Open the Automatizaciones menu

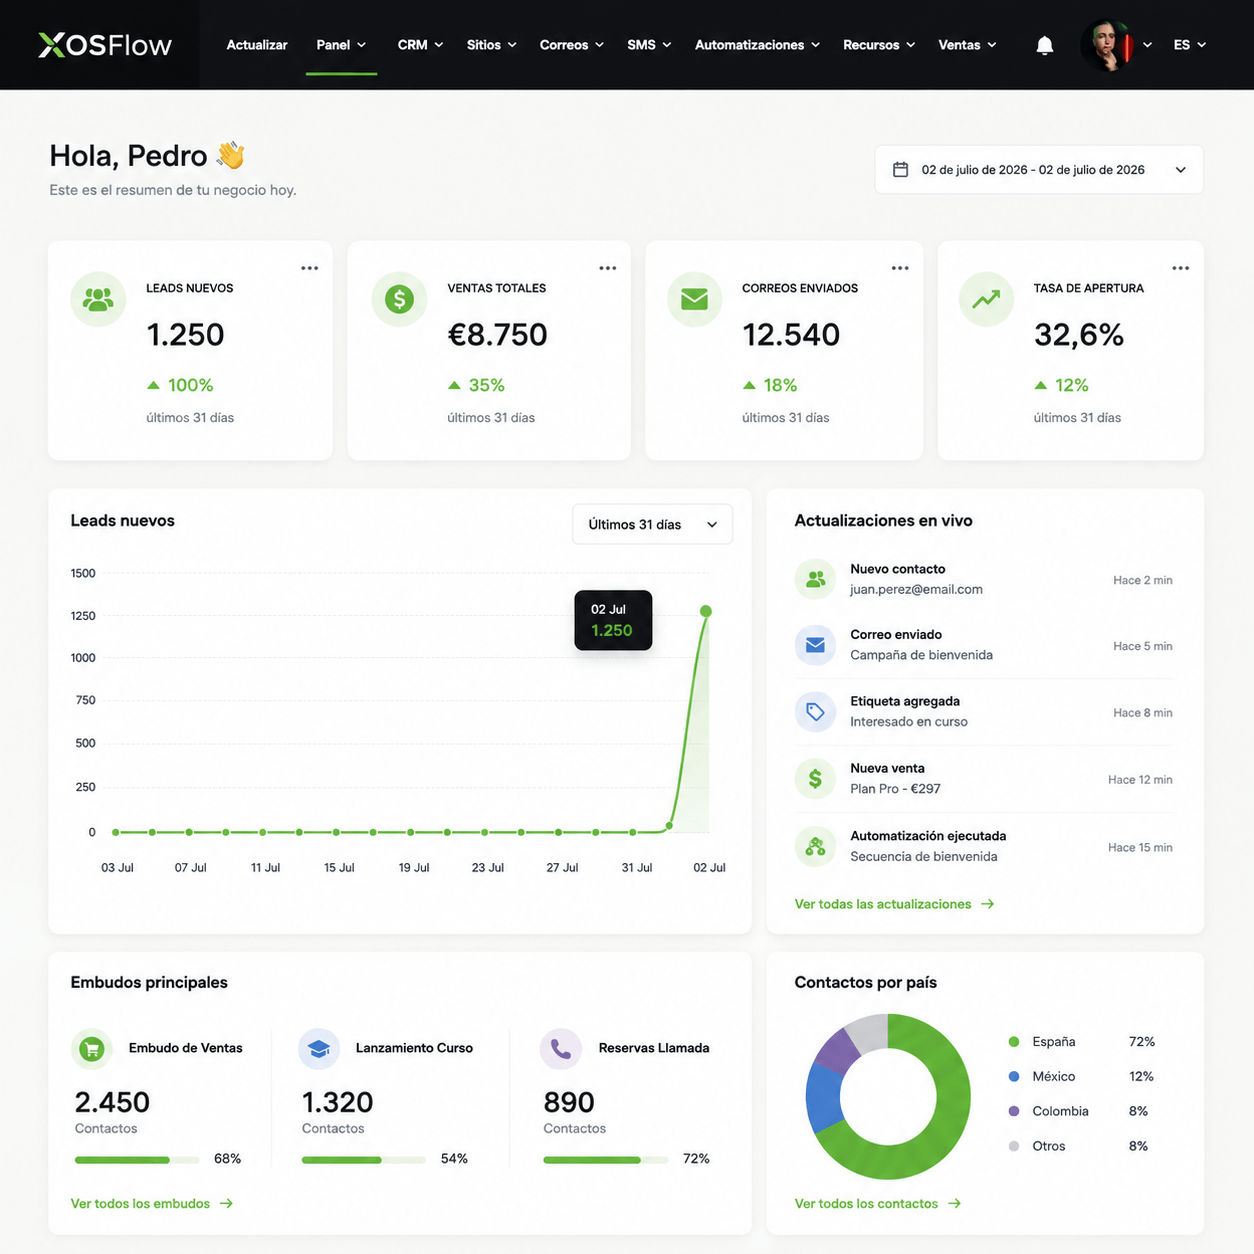coord(757,45)
